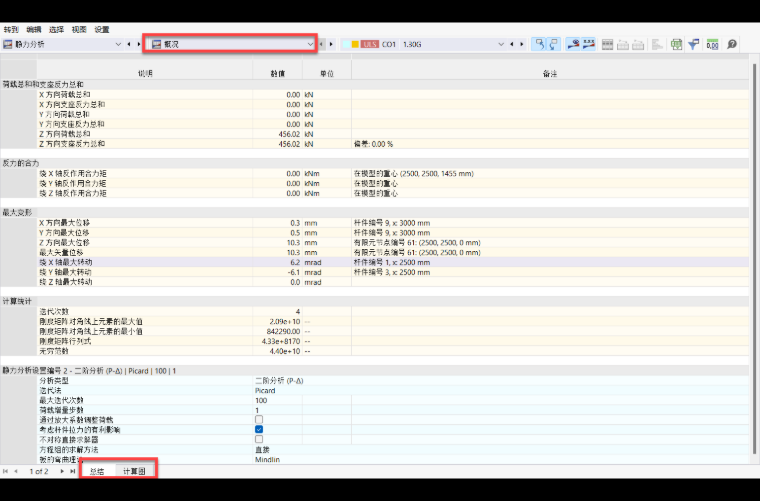Screen dimensions: 760x501
Task: Go to the previous page in page navigator
Action: point(16,471)
